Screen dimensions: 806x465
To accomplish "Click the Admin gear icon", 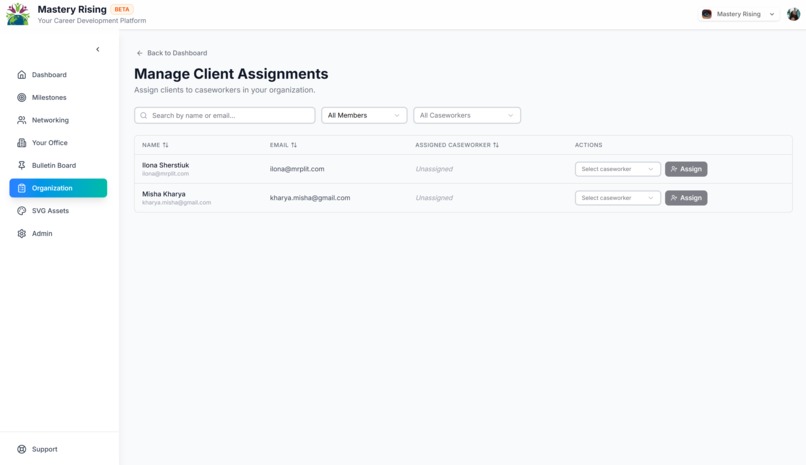I will click(22, 233).
